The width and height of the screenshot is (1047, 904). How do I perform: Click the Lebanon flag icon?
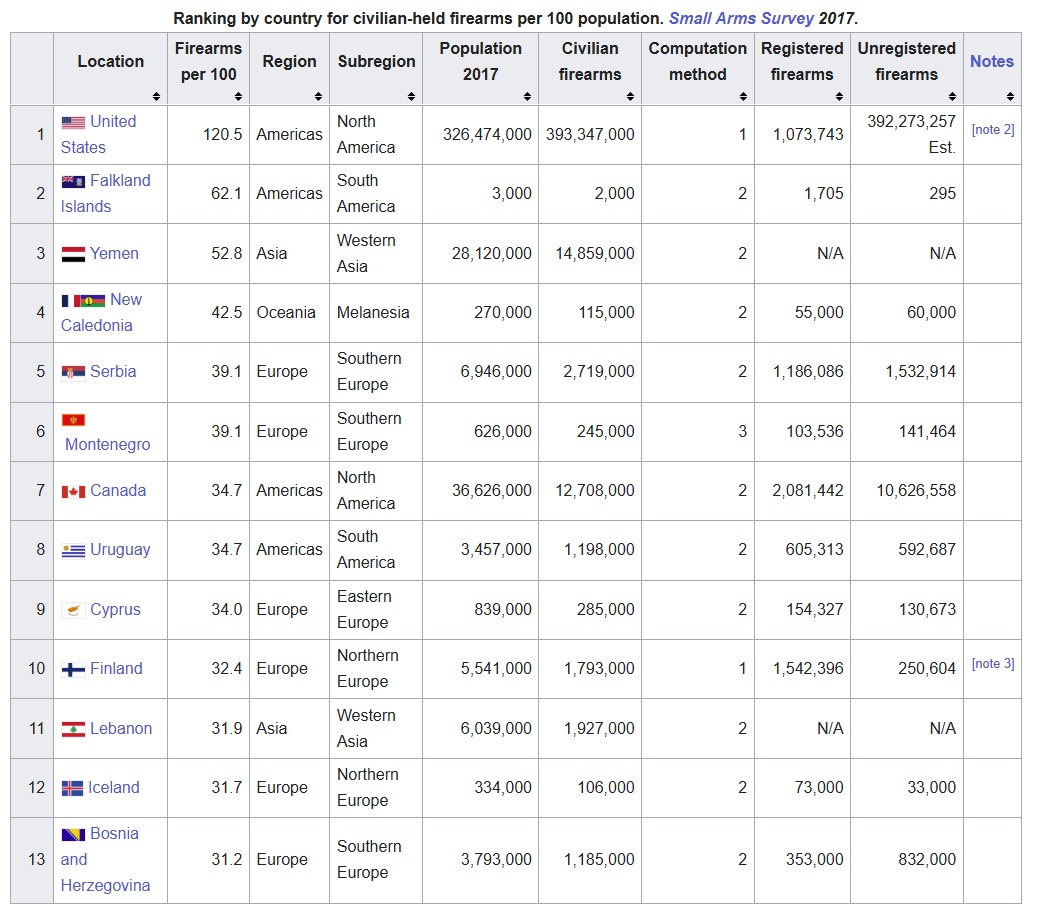(x=73, y=729)
